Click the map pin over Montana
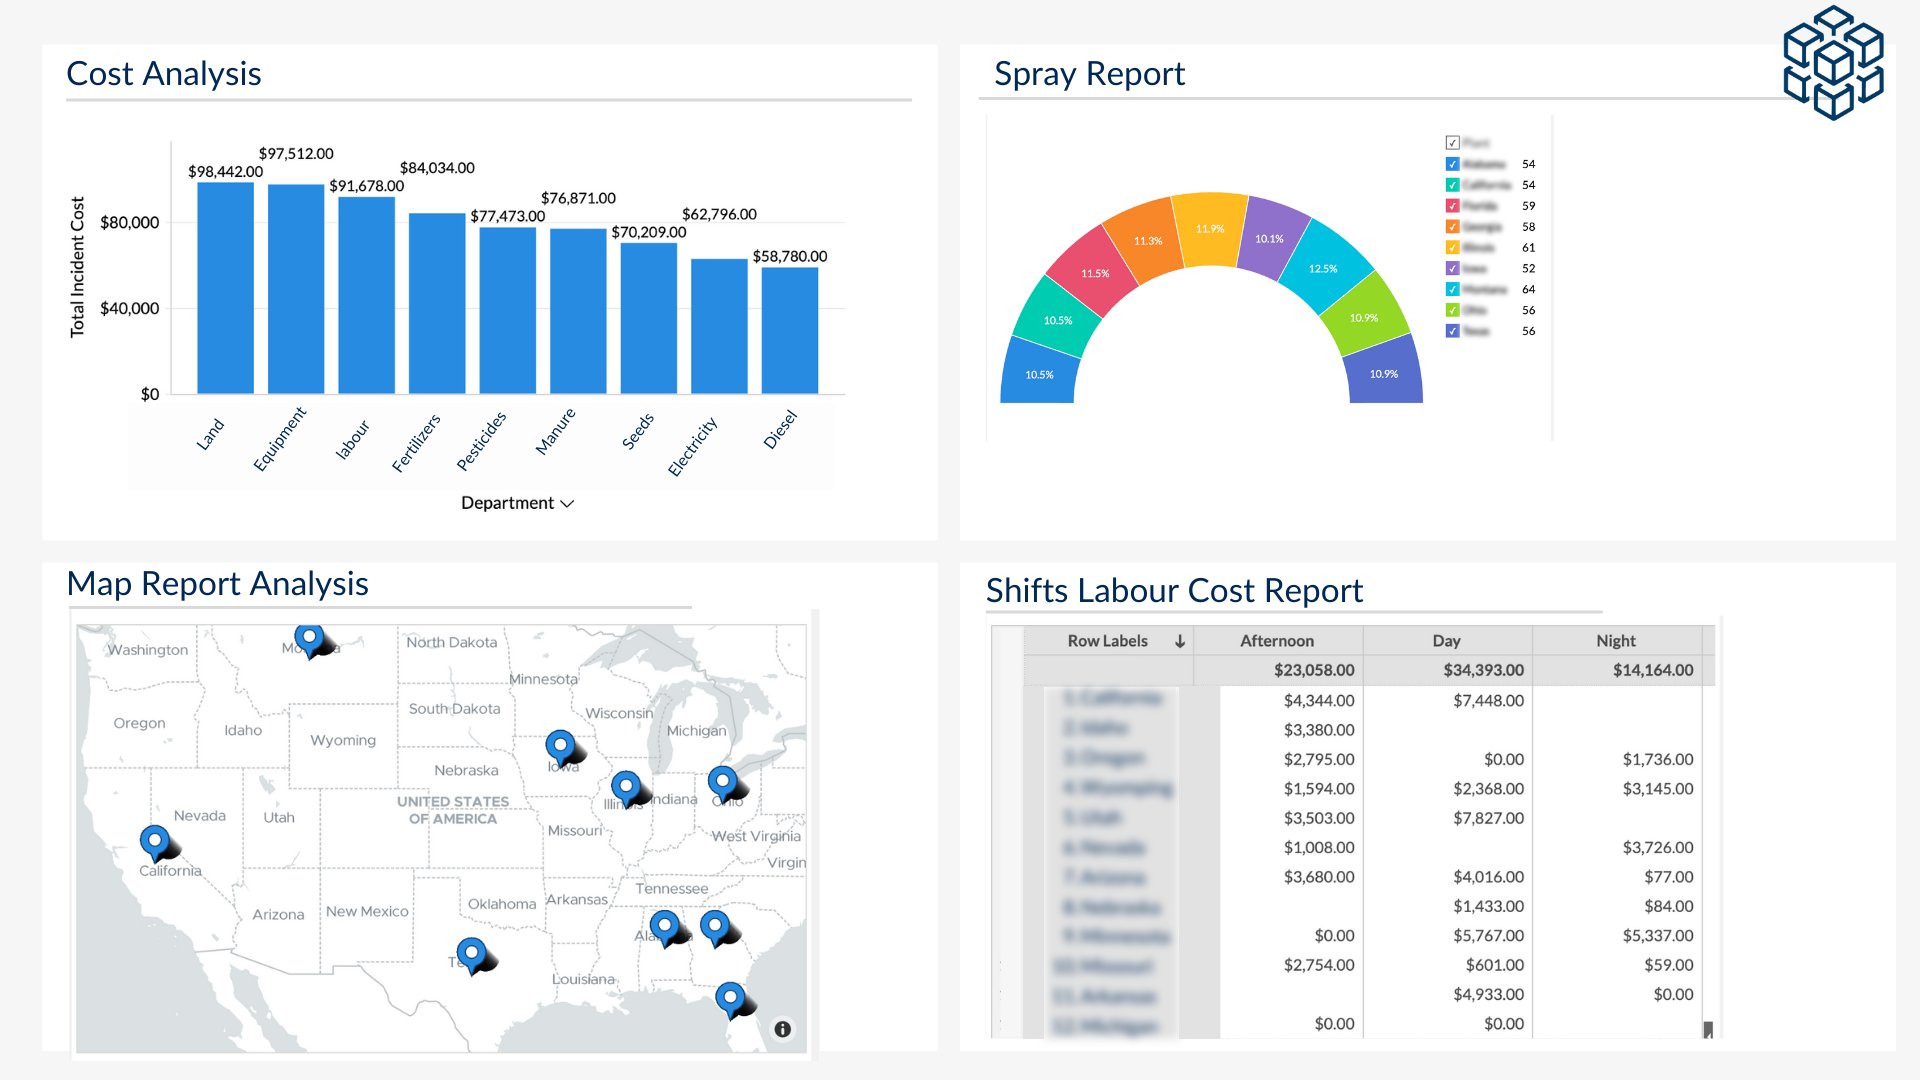The image size is (1920, 1080). pyautogui.click(x=309, y=637)
